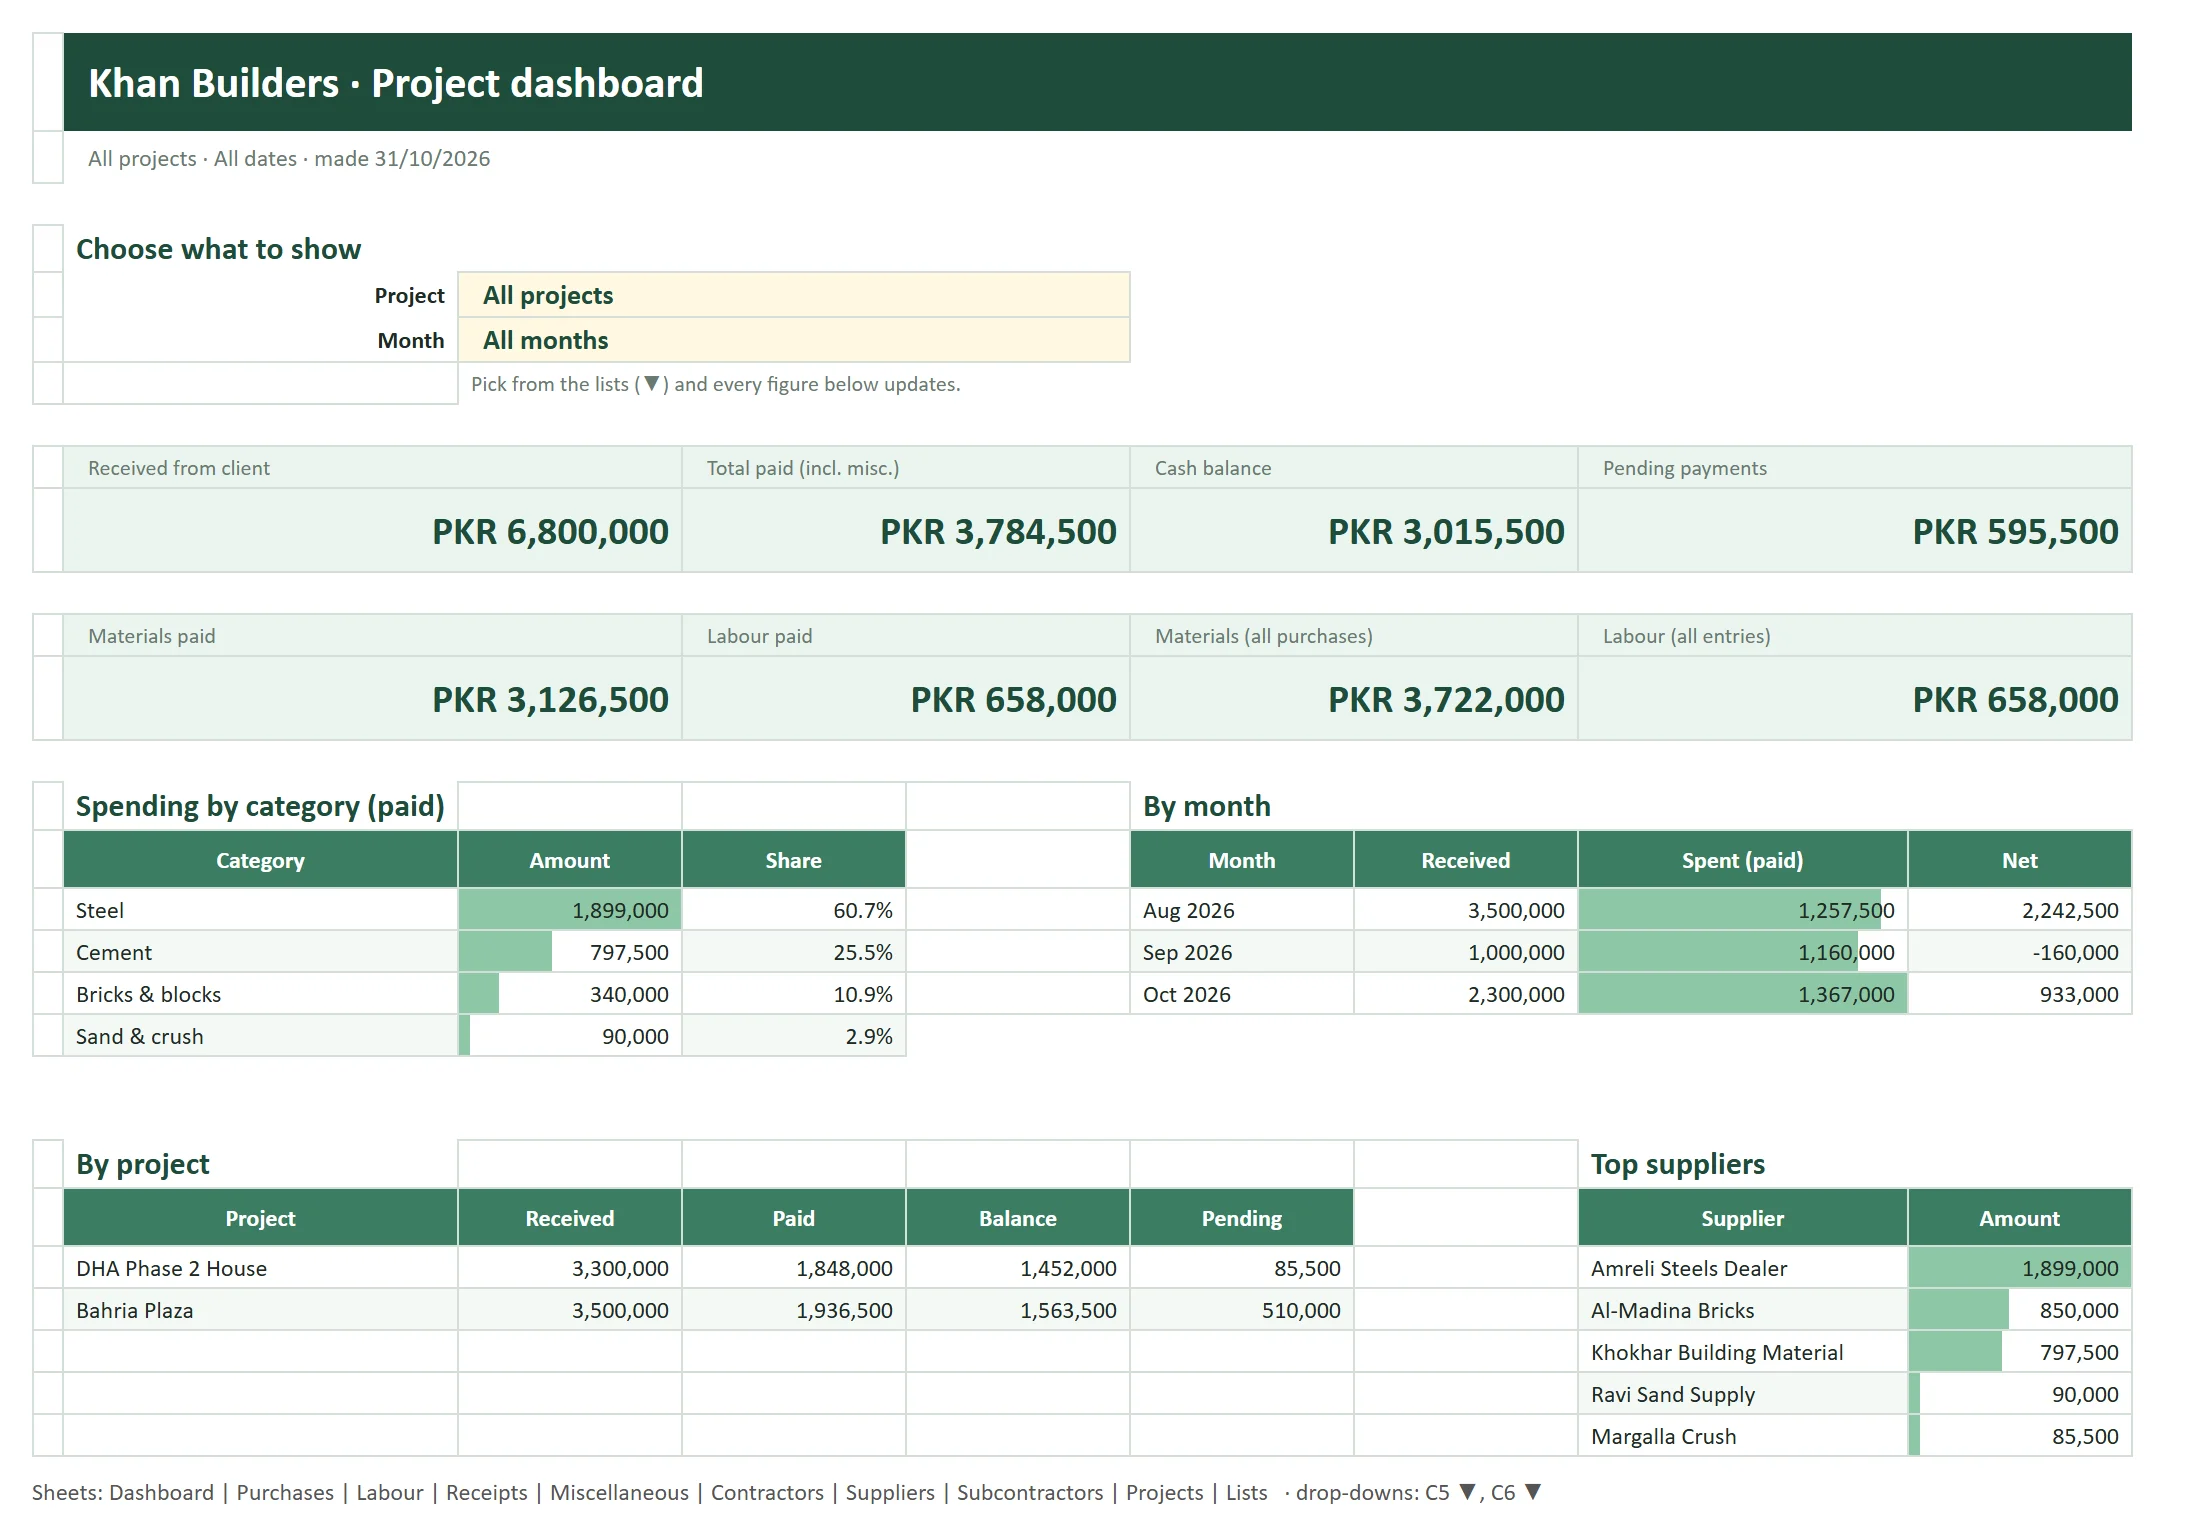The width and height of the screenshot is (2200, 1520).
Task: Select the Khan Builders Project dashboard title
Action: [x=396, y=83]
